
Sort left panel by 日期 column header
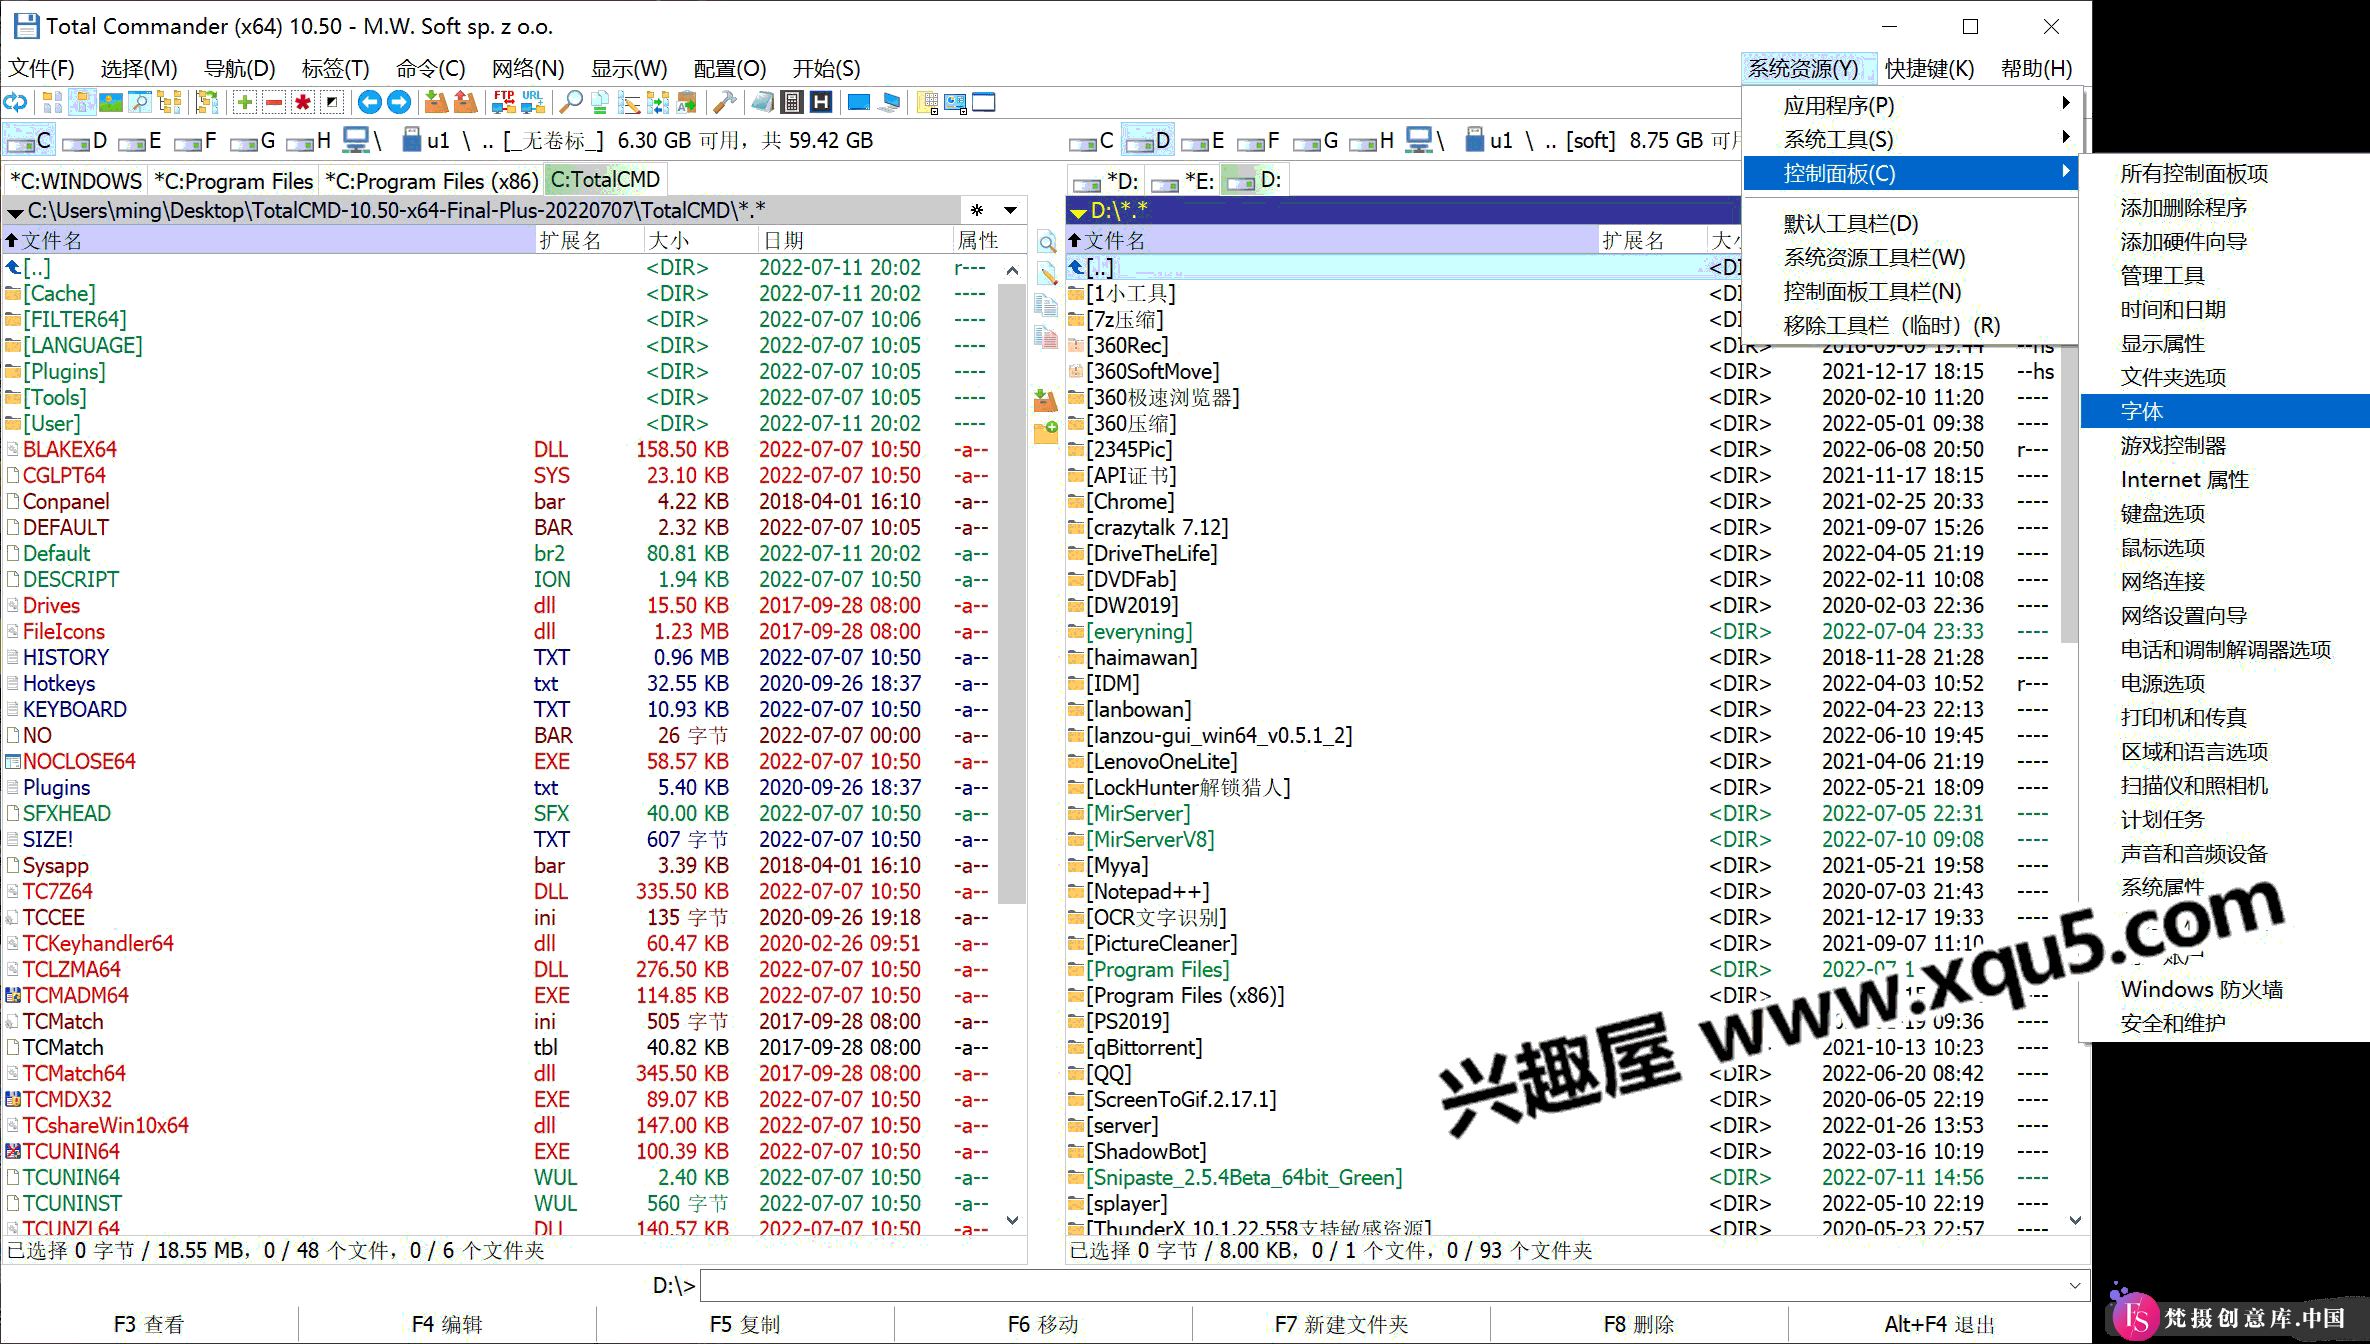click(855, 240)
